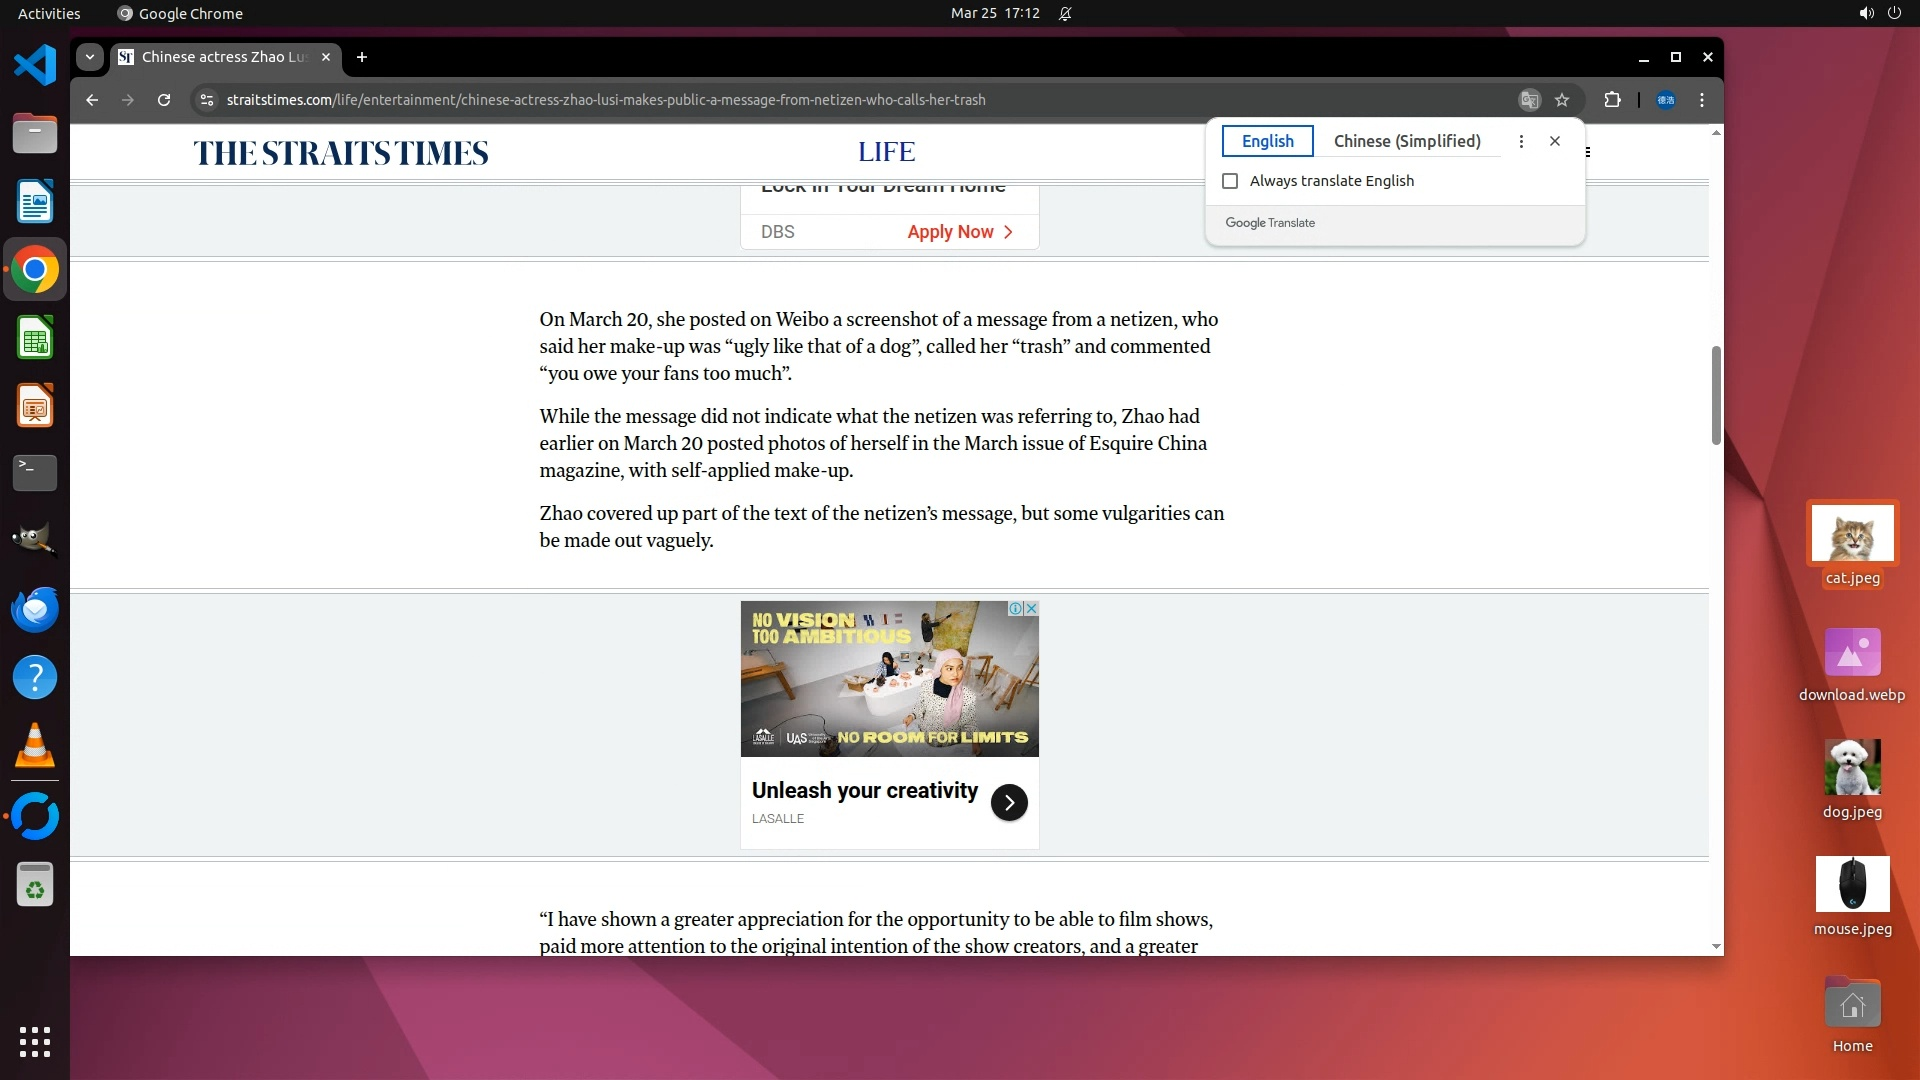This screenshot has height=1080, width=1920.
Task: Open a new Chrome tab
Action: coord(362,57)
